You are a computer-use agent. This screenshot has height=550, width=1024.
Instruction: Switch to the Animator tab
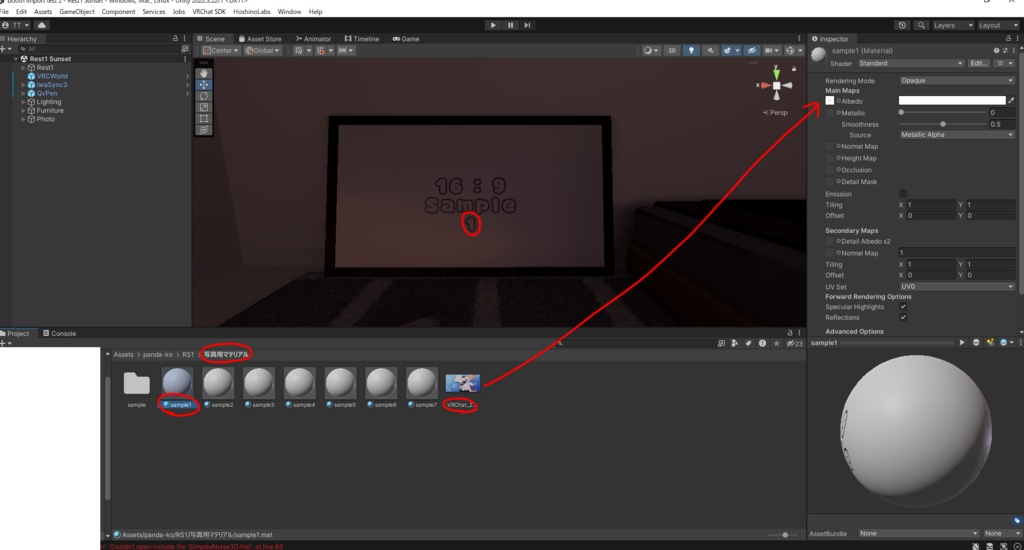[x=313, y=39]
